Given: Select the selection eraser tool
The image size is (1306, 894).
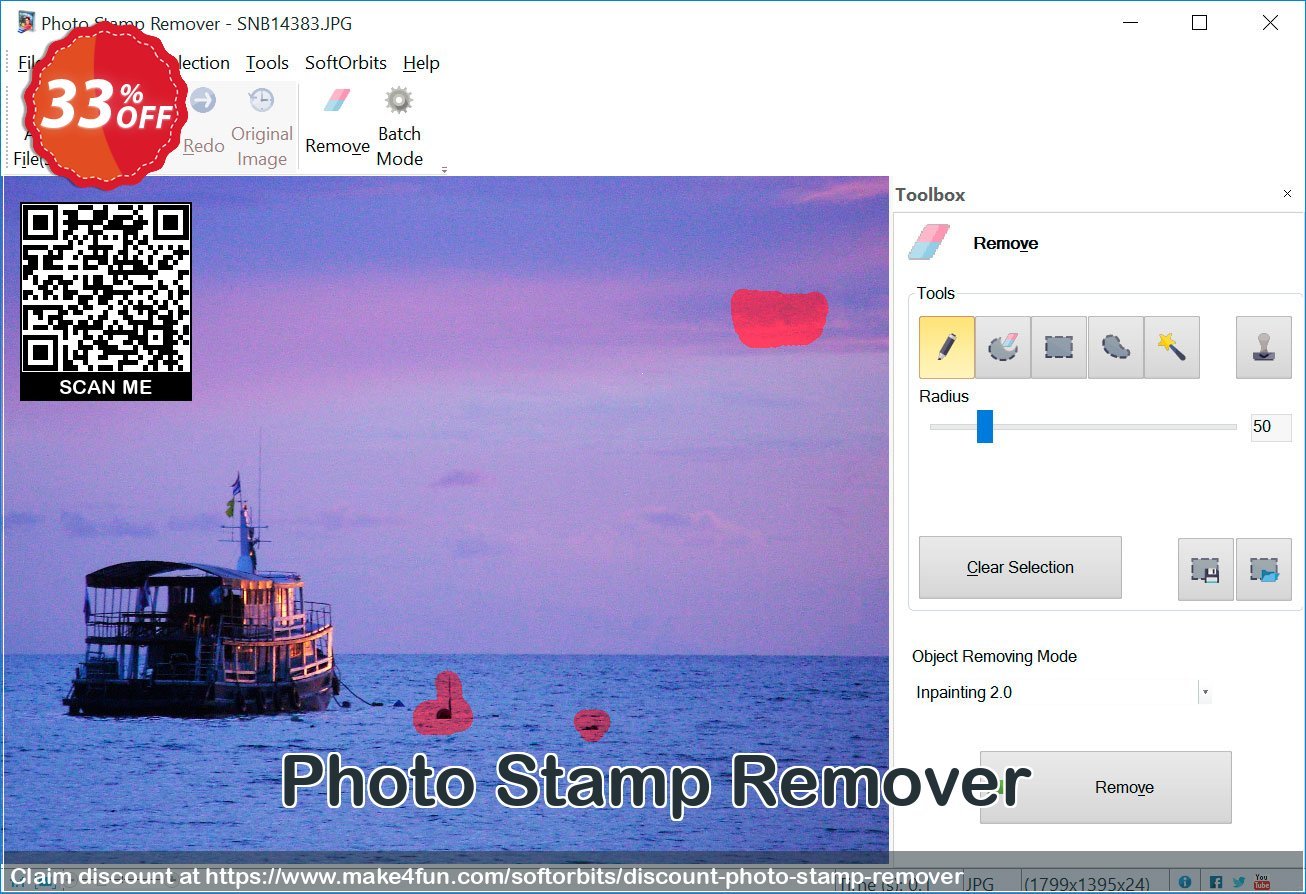Looking at the screenshot, I should 1002,347.
